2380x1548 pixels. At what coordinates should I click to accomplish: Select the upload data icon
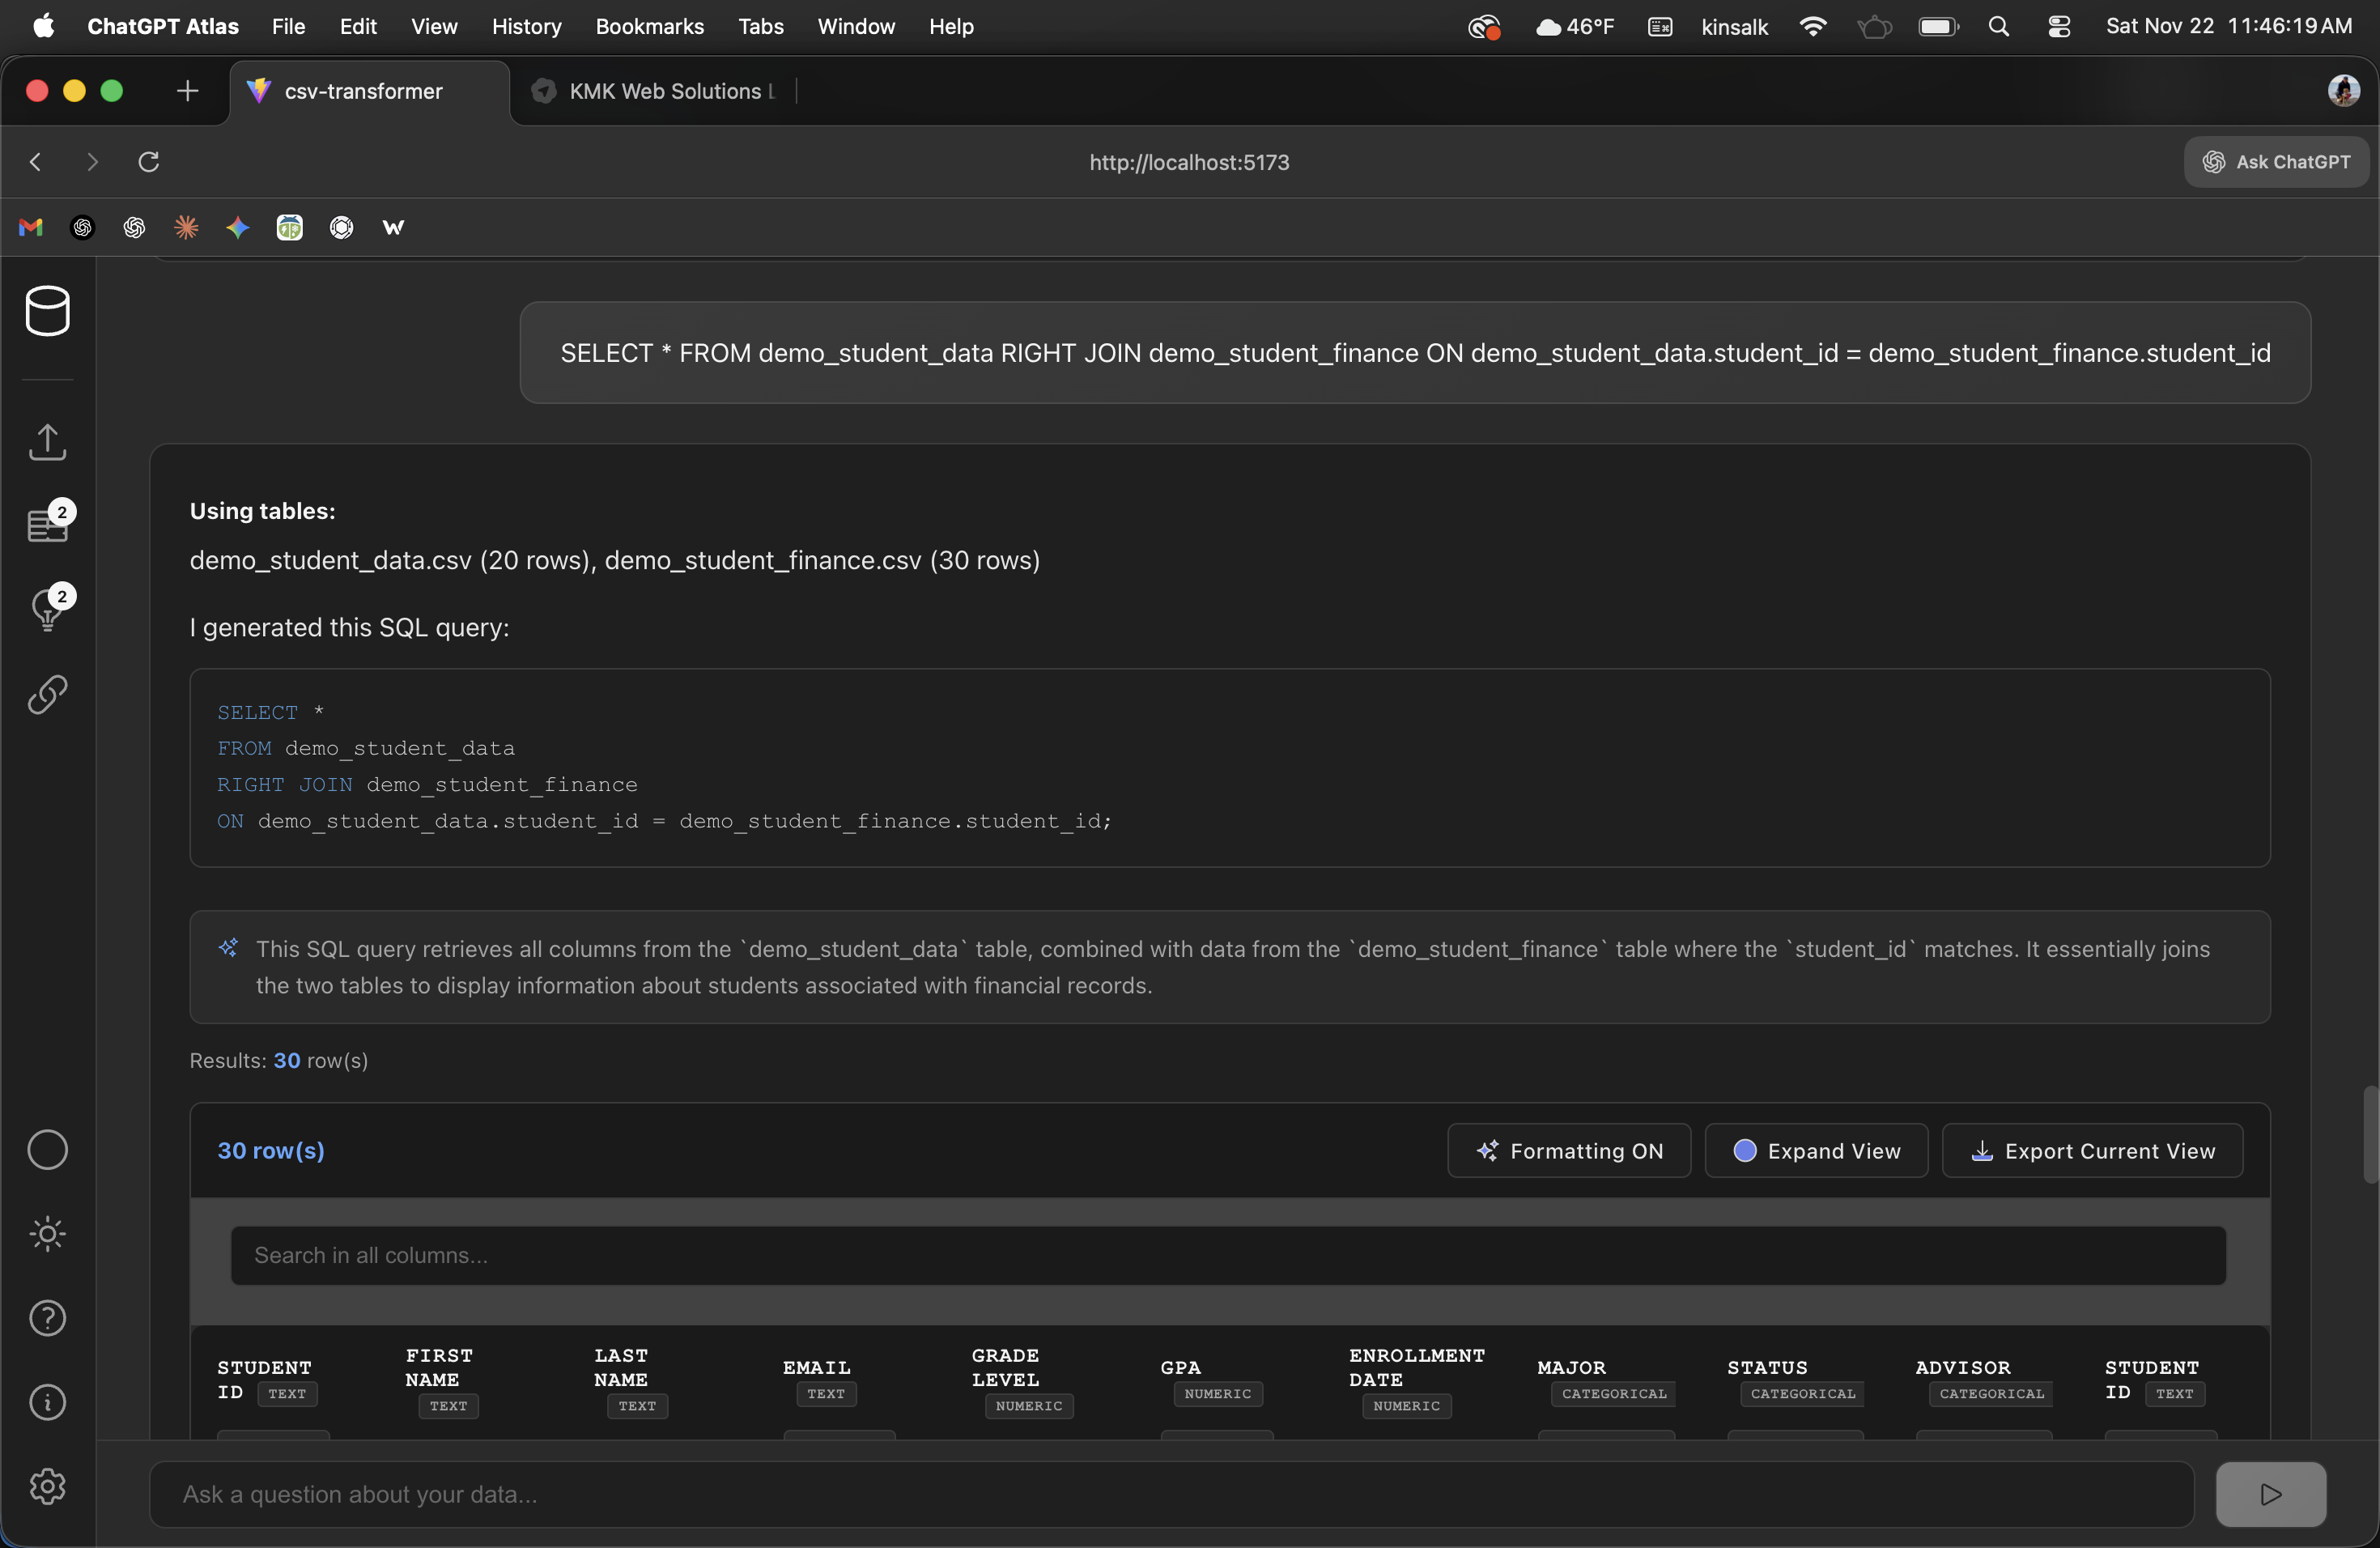point(48,442)
